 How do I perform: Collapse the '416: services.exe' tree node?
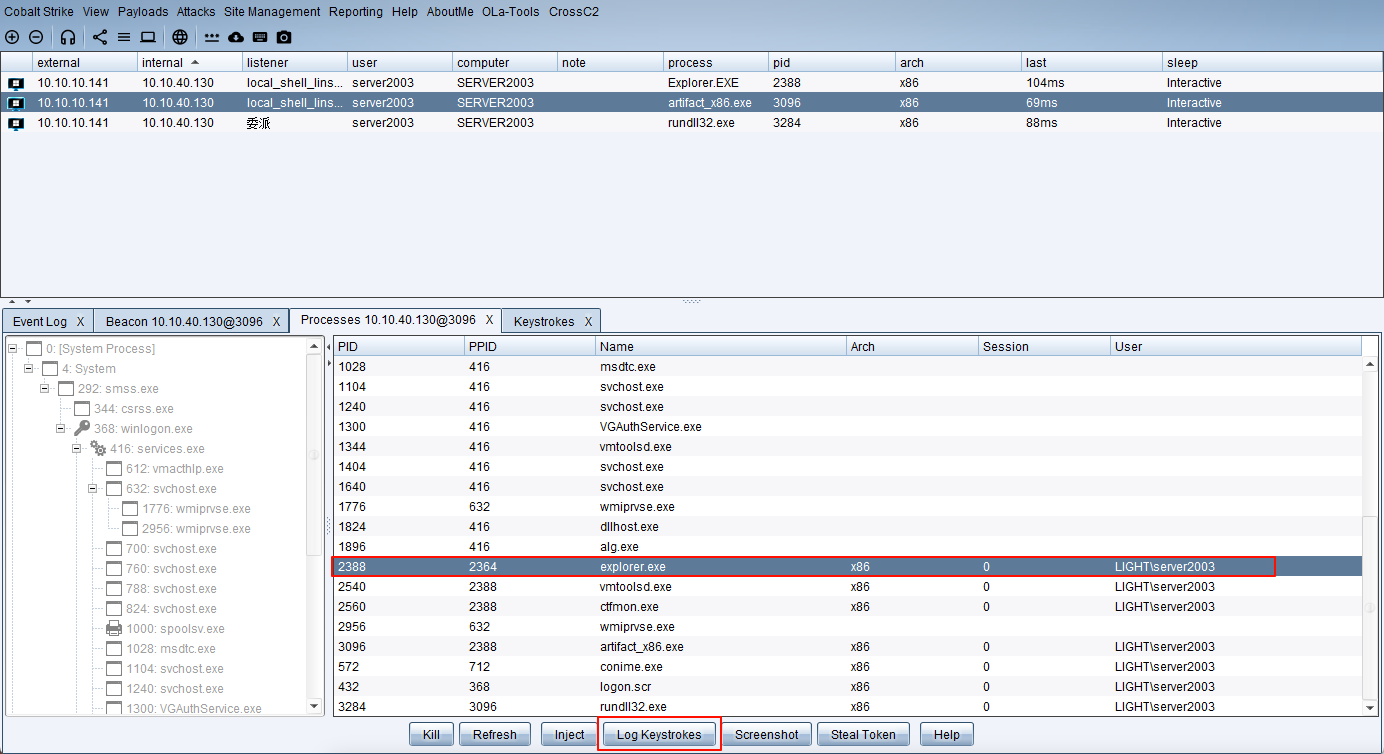[x=77, y=448]
